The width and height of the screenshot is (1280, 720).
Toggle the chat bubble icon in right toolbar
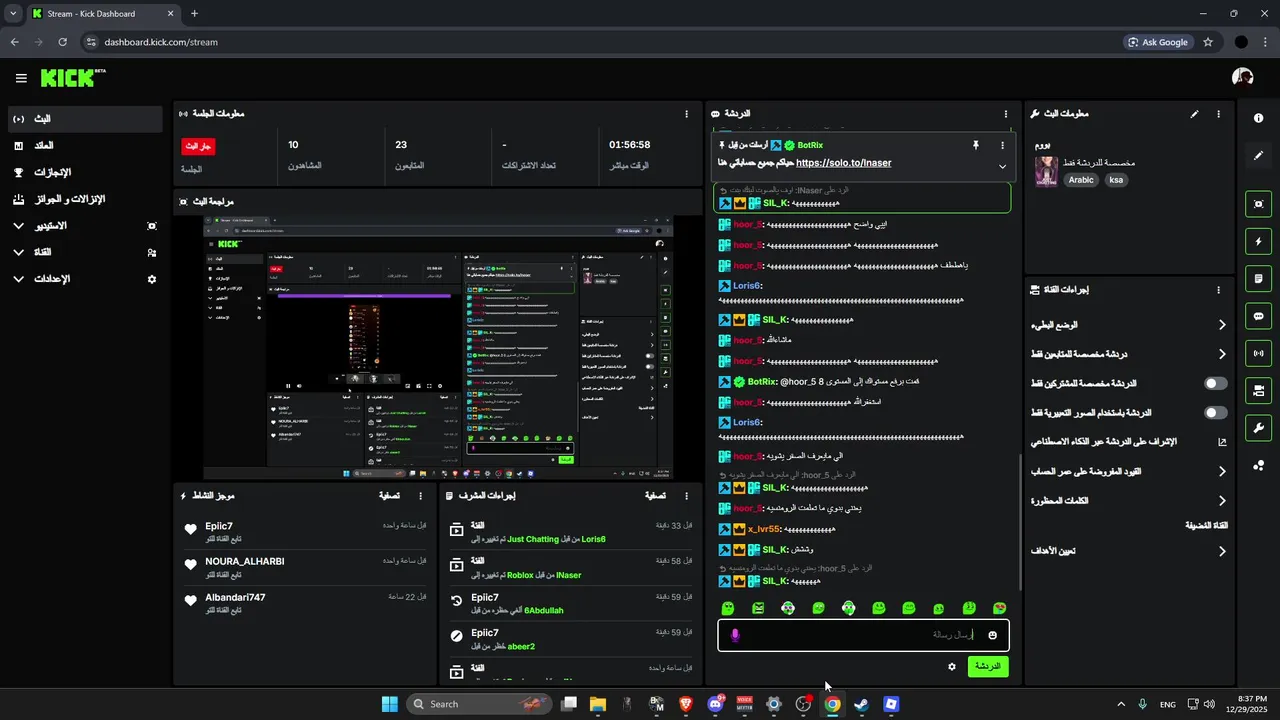point(1258,316)
